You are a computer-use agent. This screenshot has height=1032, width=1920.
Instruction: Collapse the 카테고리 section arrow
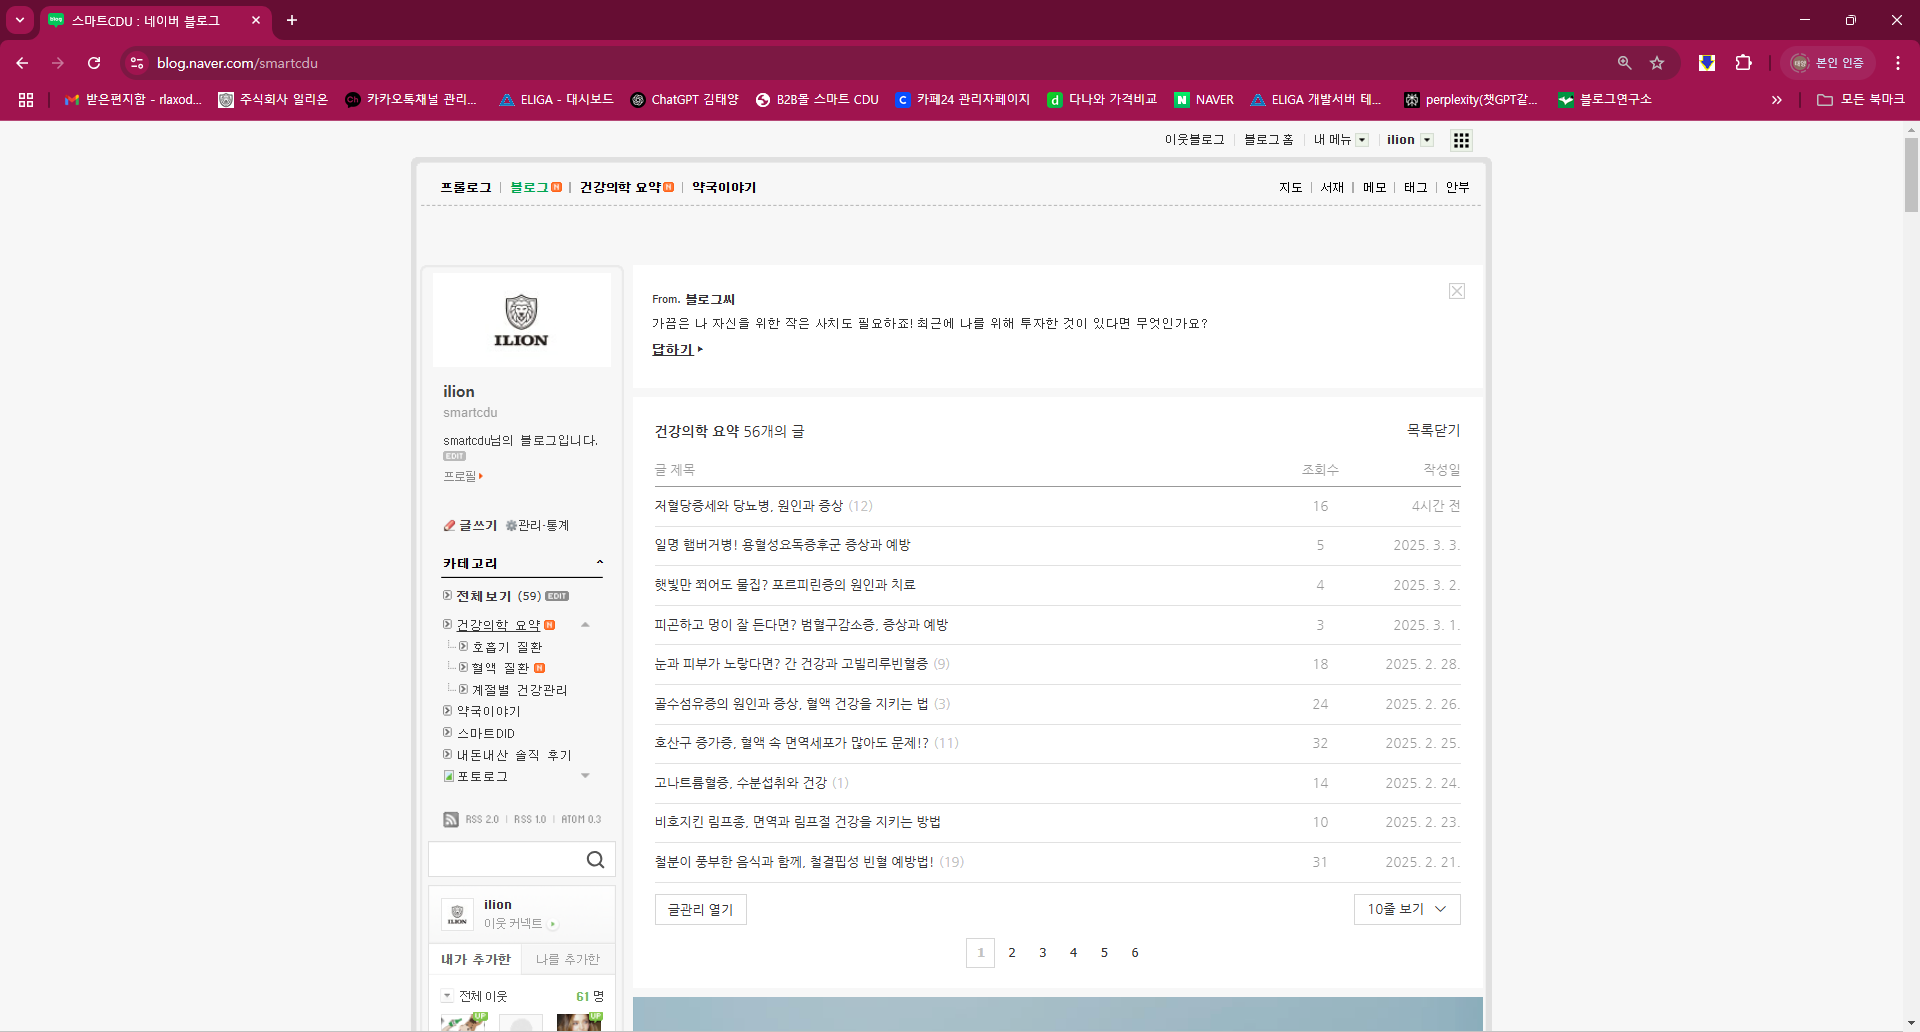coord(599,563)
